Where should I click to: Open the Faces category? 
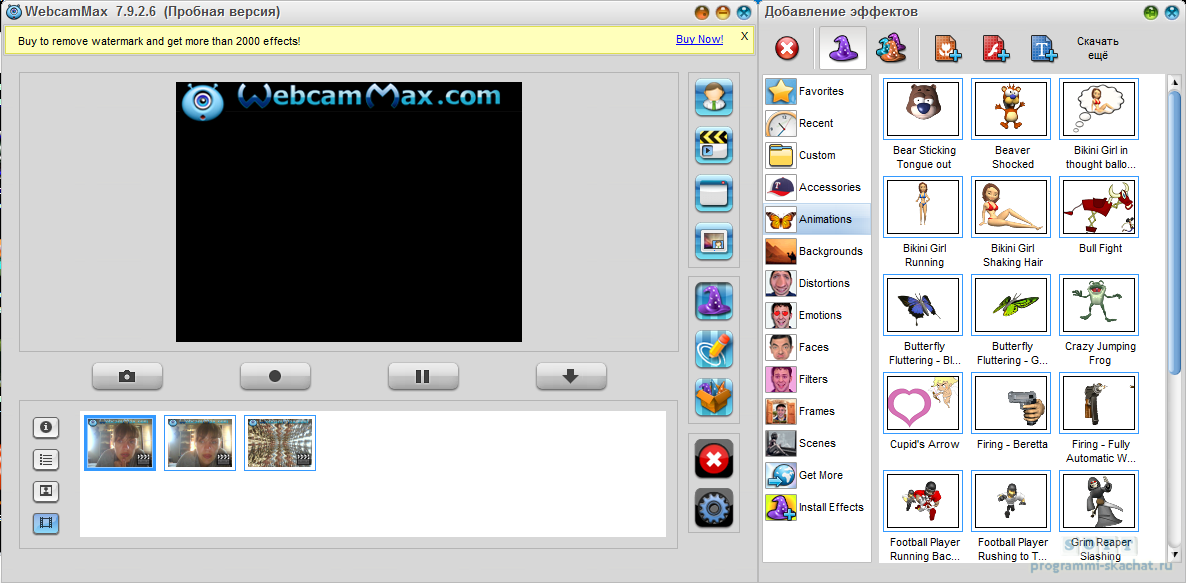pos(817,347)
